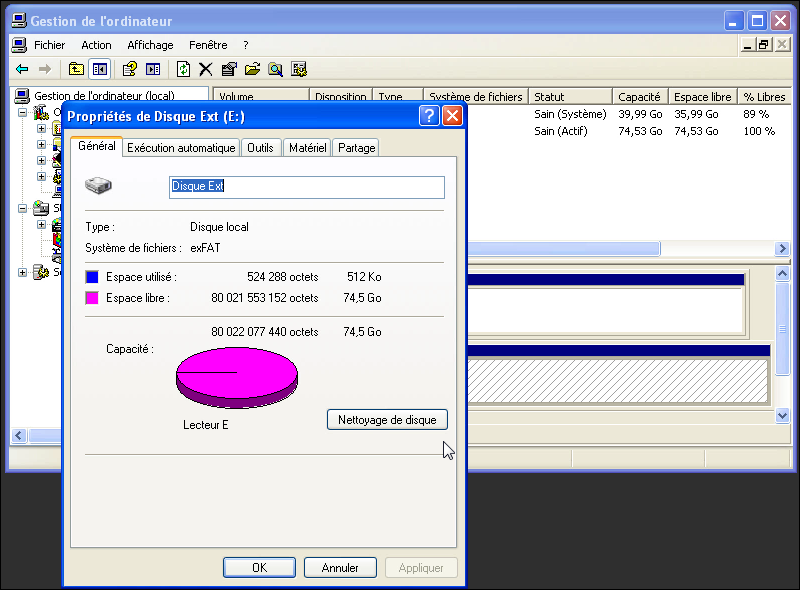Click the hard drive icon in Properties dialog

pyautogui.click(x=98, y=185)
